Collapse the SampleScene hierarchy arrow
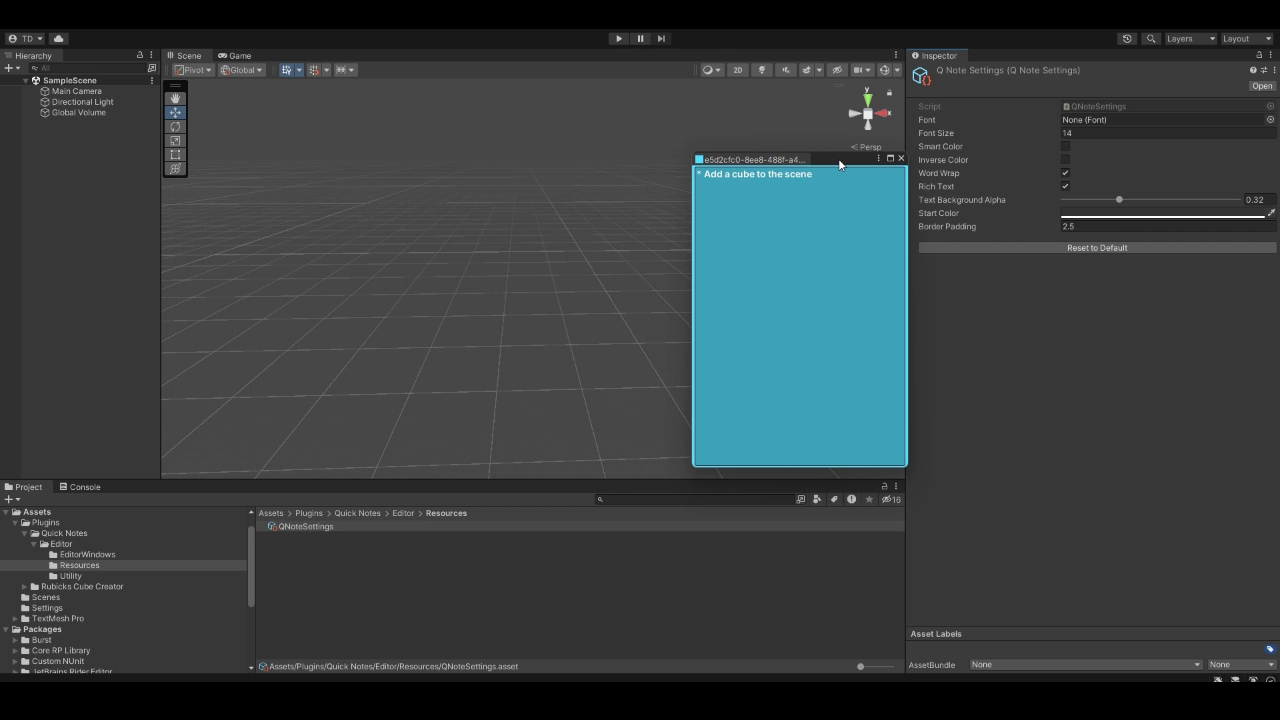This screenshot has width=1280, height=720. pyautogui.click(x=25, y=81)
